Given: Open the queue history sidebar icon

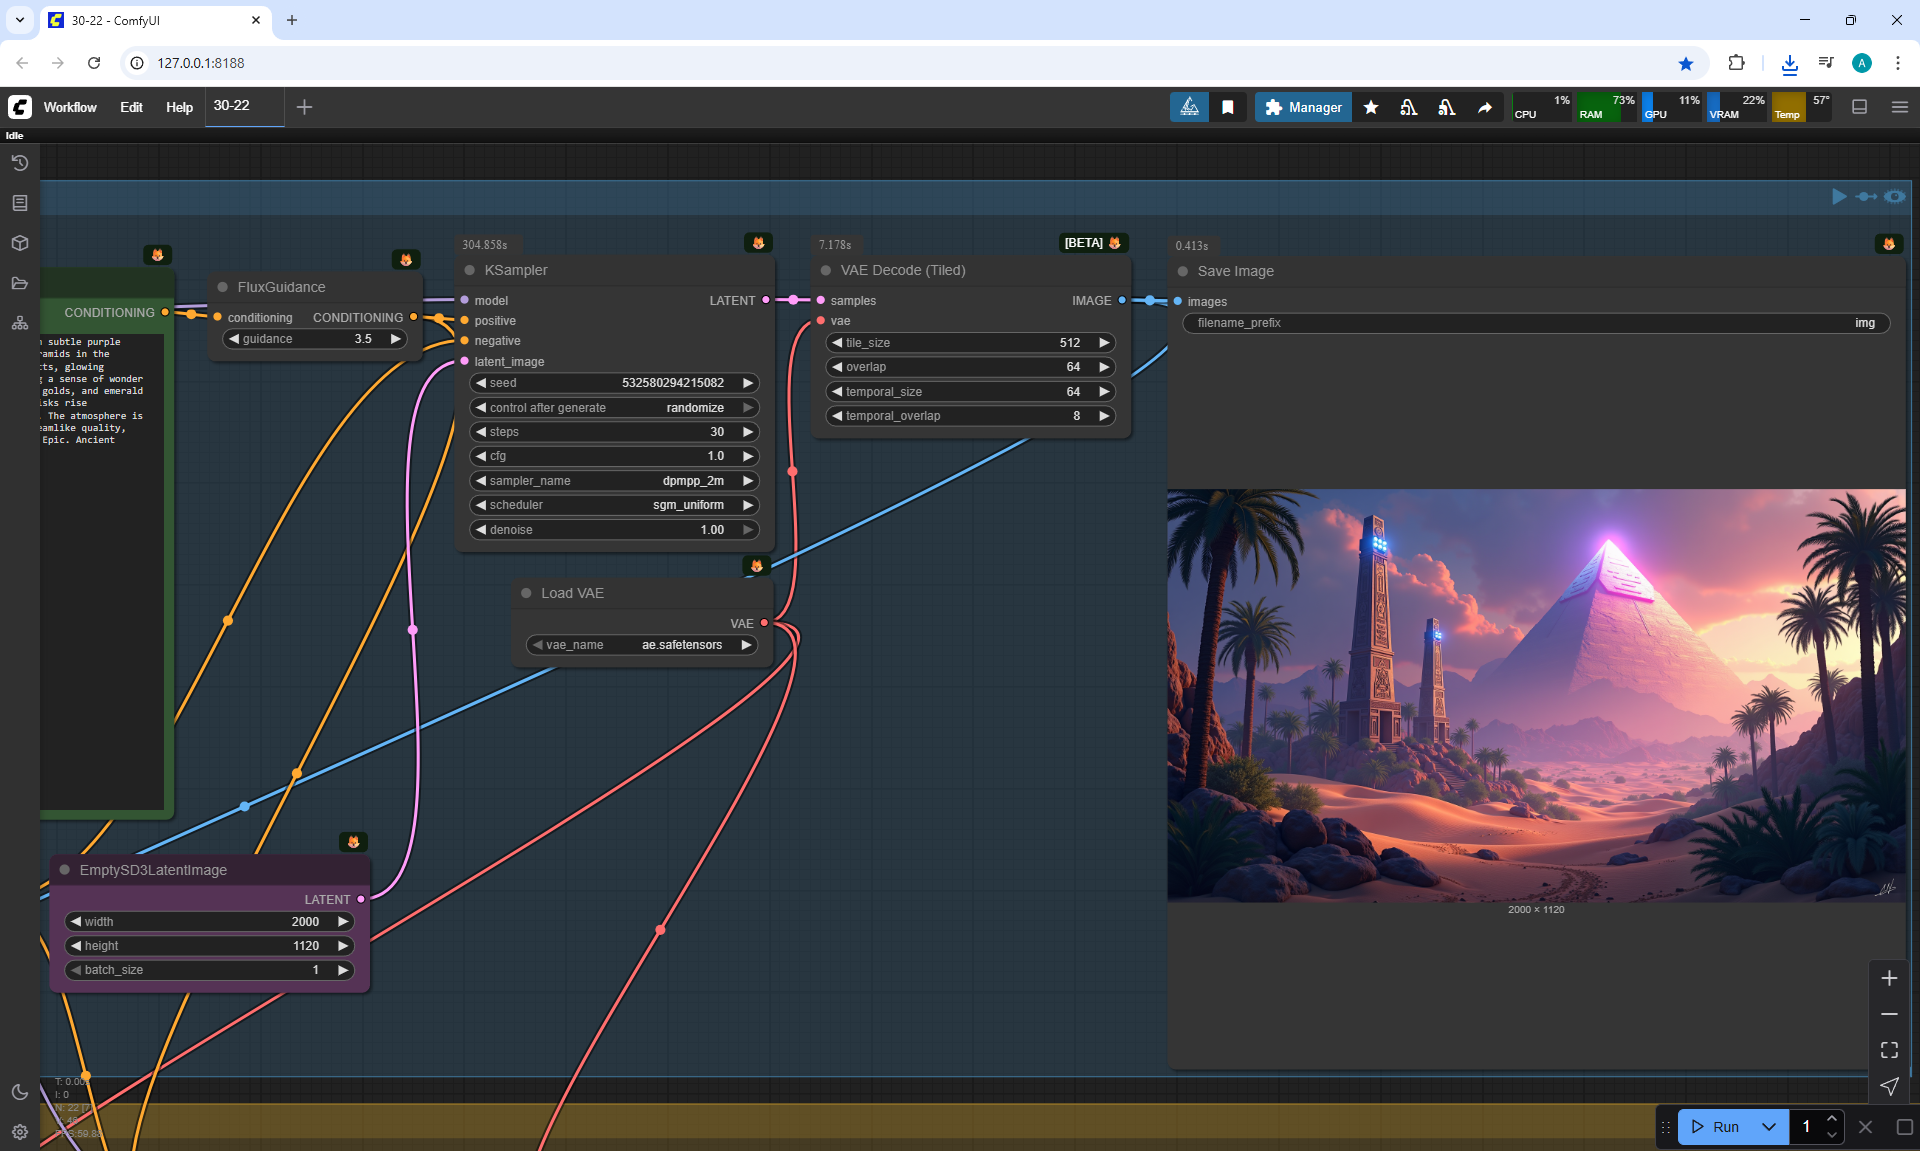Looking at the screenshot, I should tap(19, 163).
